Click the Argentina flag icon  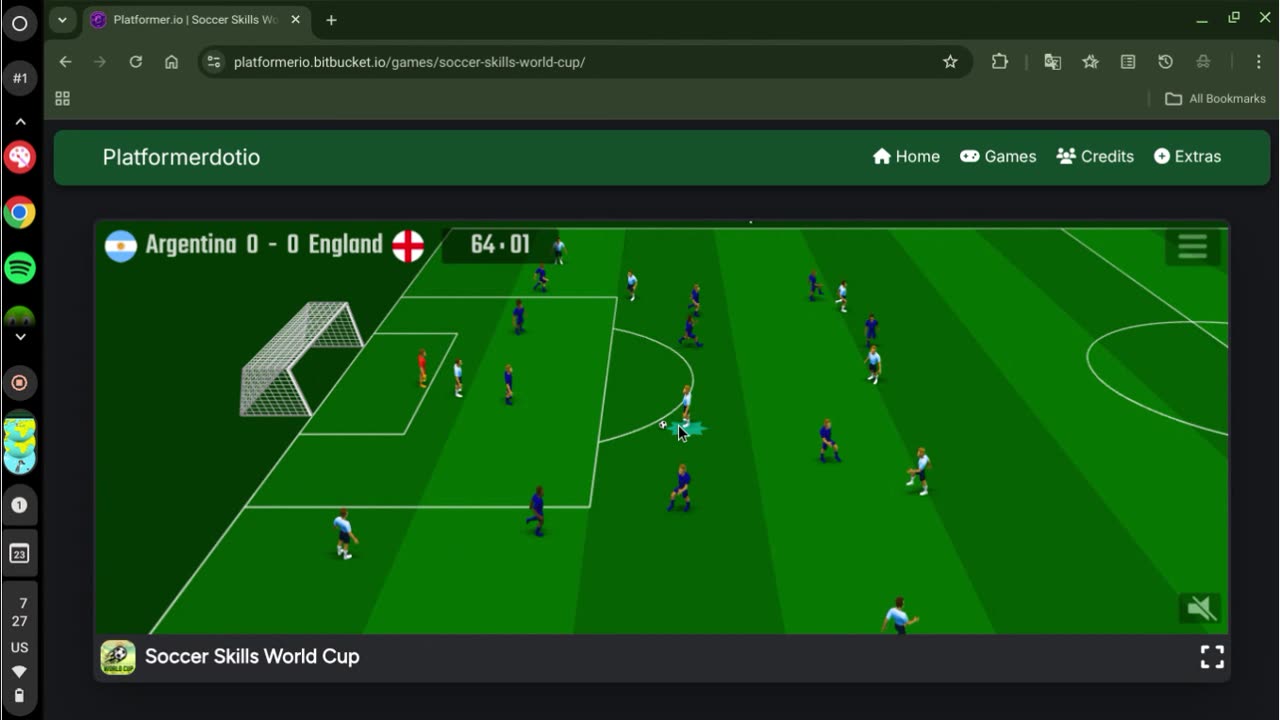[x=120, y=246]
